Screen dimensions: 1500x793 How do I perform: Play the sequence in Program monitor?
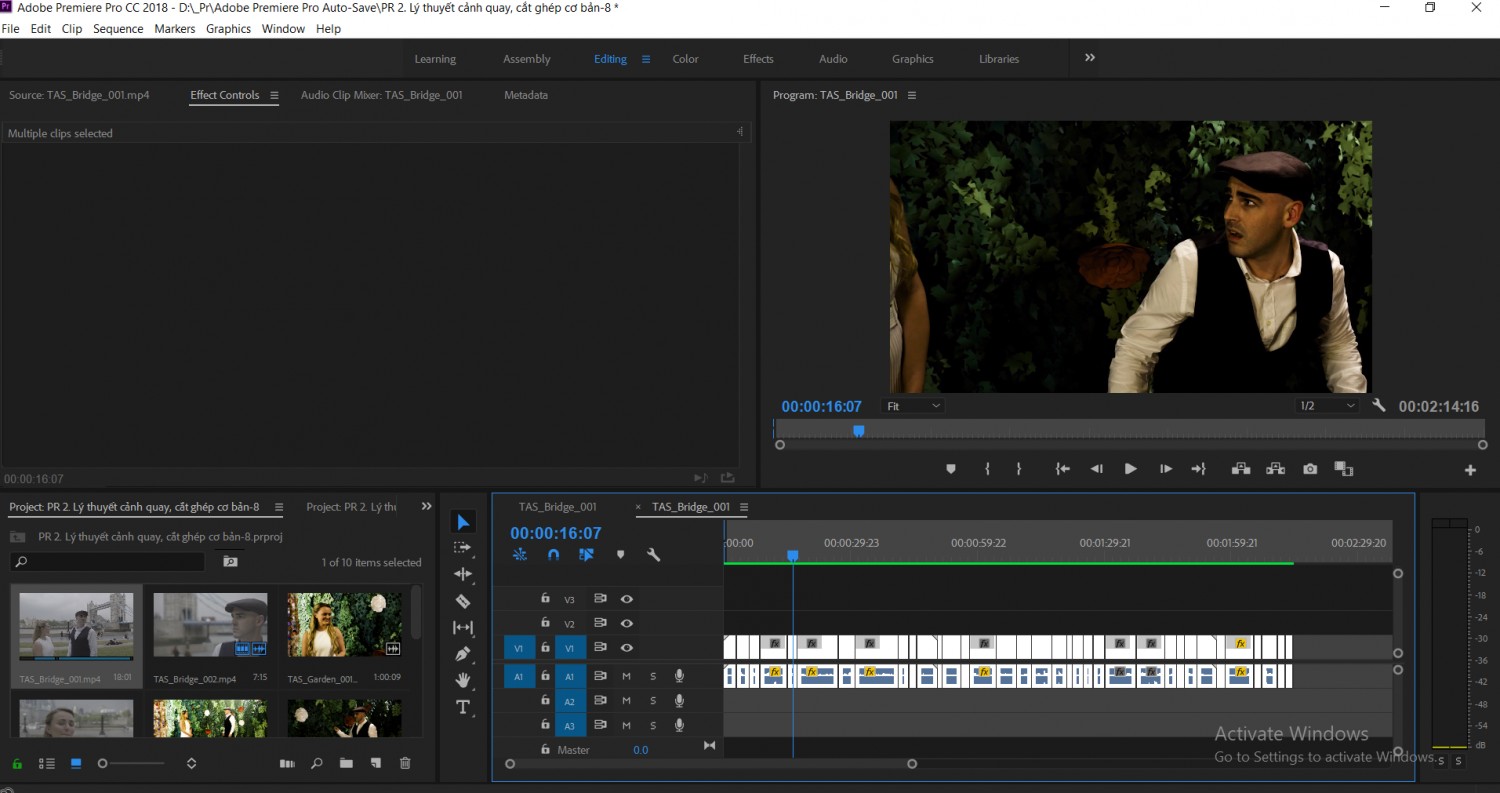[x=1130, y=469]
